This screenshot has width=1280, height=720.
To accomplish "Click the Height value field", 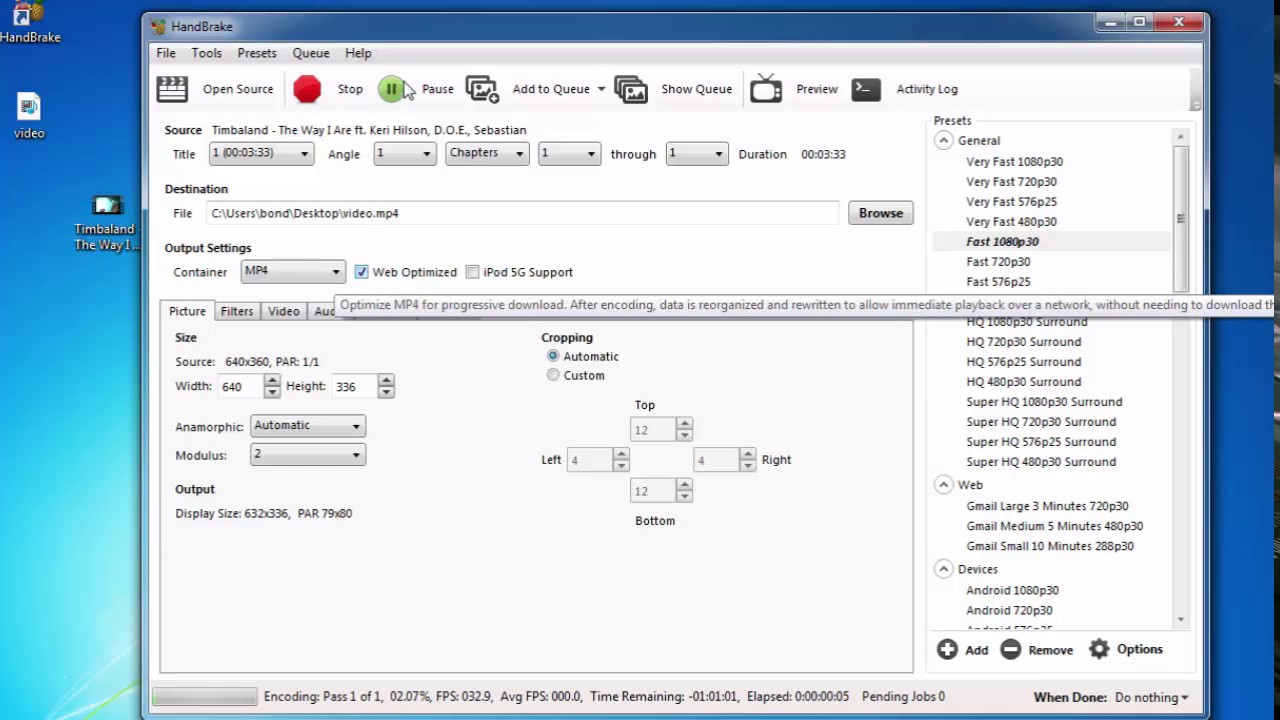I will [355, 386].
